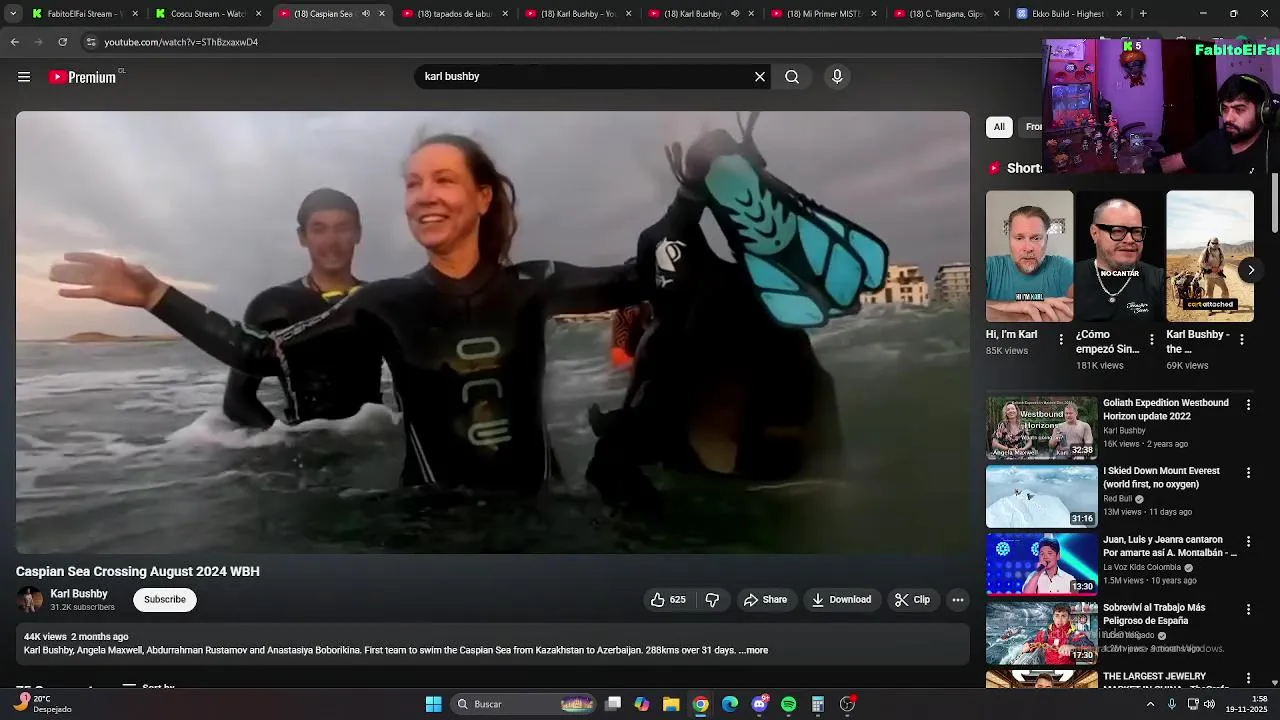Open Goliath Expedition Westbound Horizon video thumbnail

coord(1042,428)
